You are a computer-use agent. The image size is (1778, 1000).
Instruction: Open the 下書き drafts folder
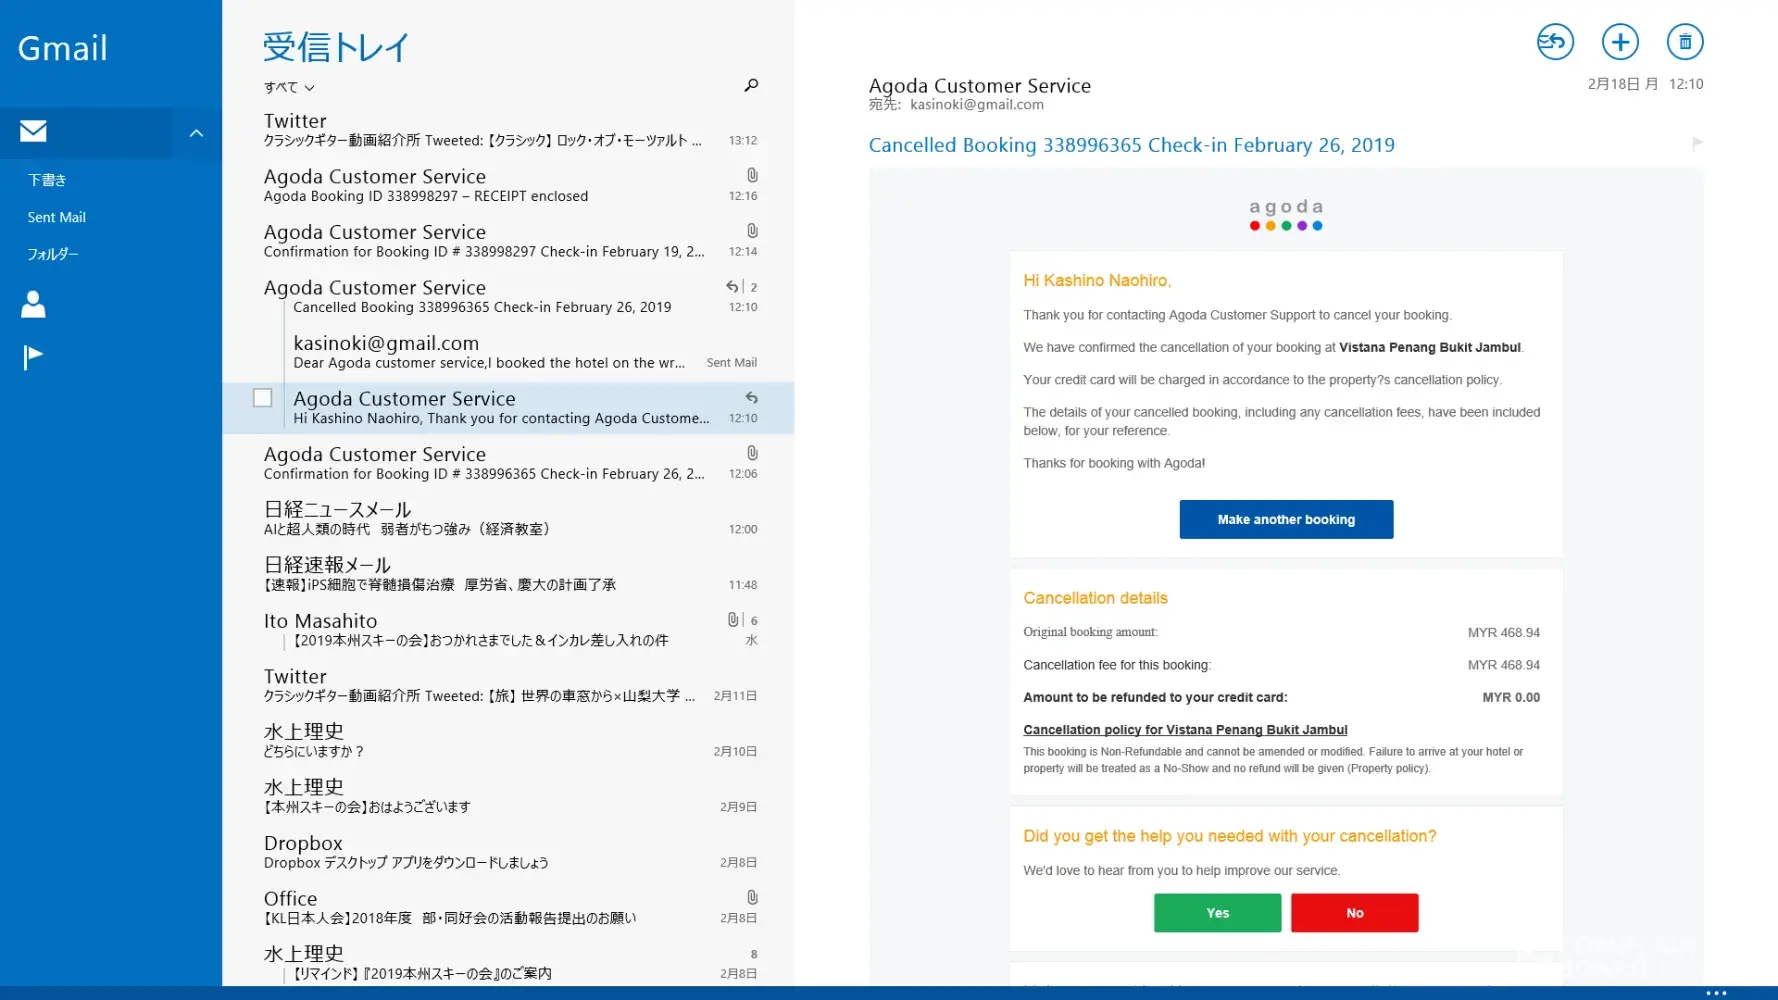[x=47, y=180]
